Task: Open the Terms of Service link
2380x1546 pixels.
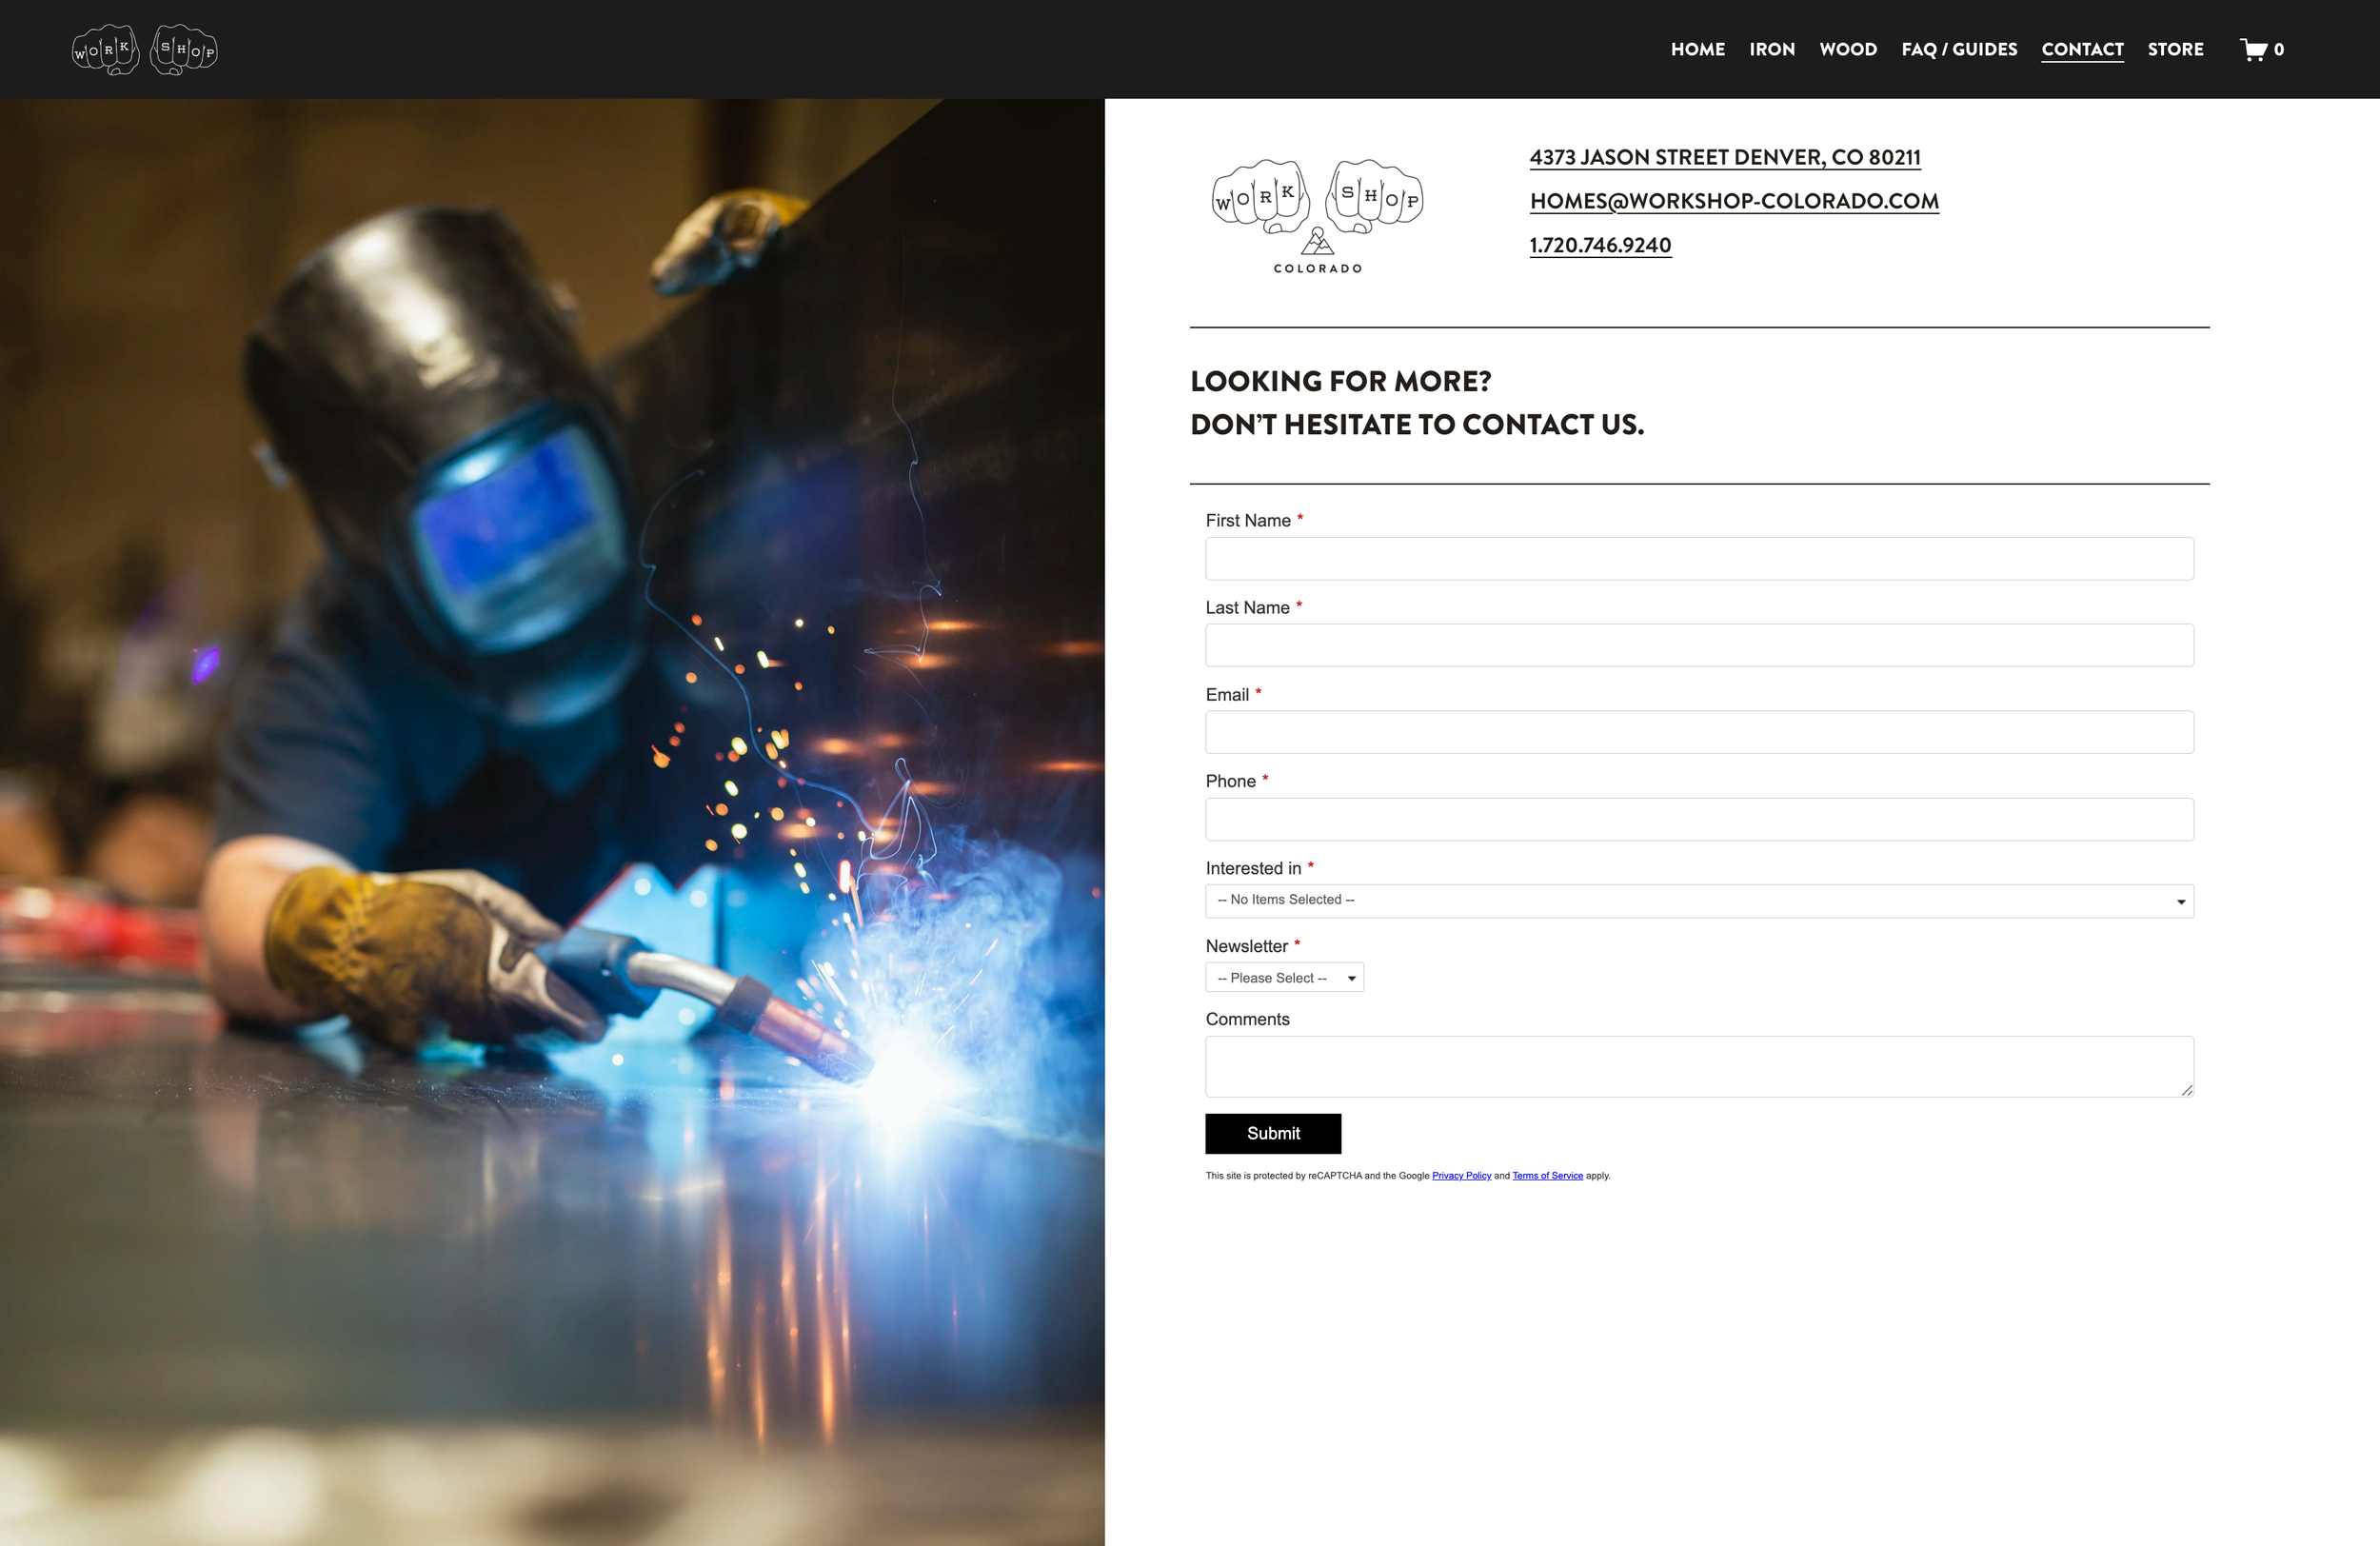Action: point(1546,1175)
